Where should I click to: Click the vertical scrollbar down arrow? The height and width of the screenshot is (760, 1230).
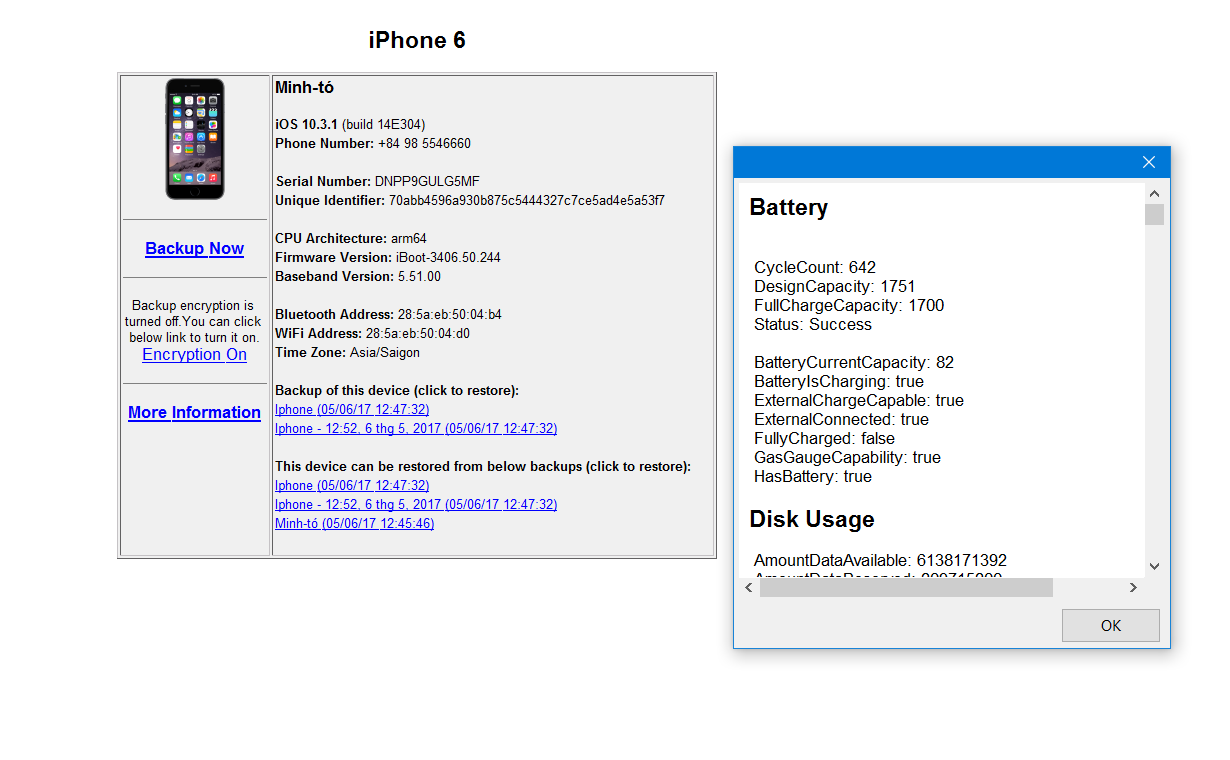pyautogui.click(x=1154, y=566)
